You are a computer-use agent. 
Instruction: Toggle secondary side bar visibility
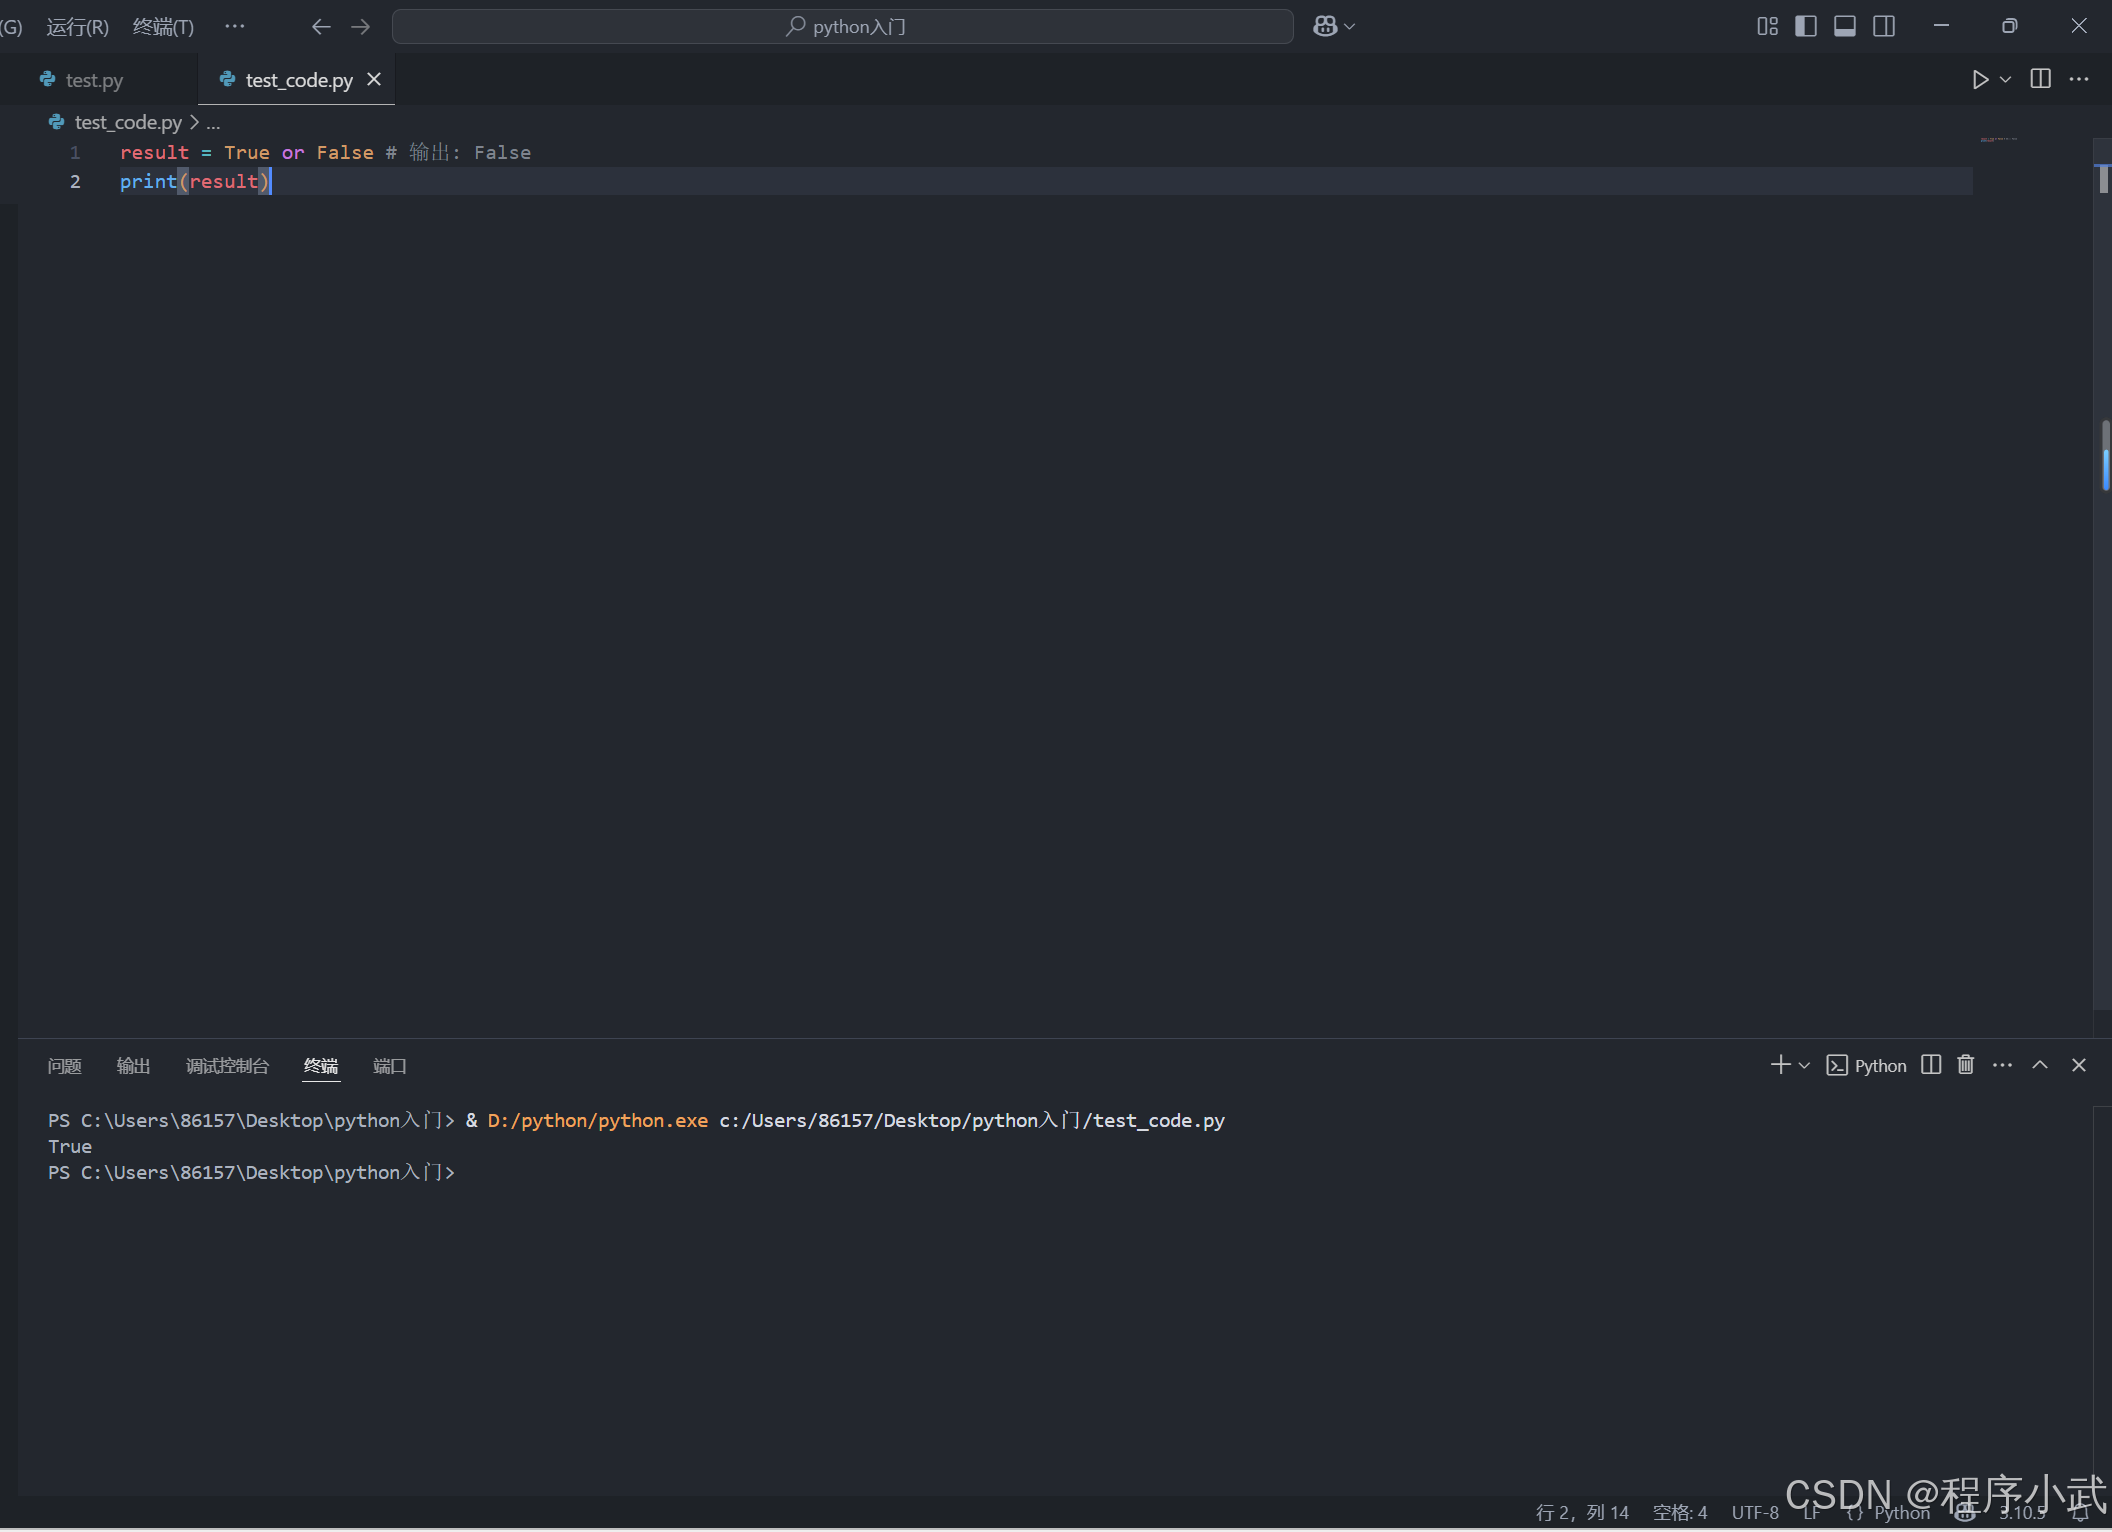click(x=1884, y=27)
